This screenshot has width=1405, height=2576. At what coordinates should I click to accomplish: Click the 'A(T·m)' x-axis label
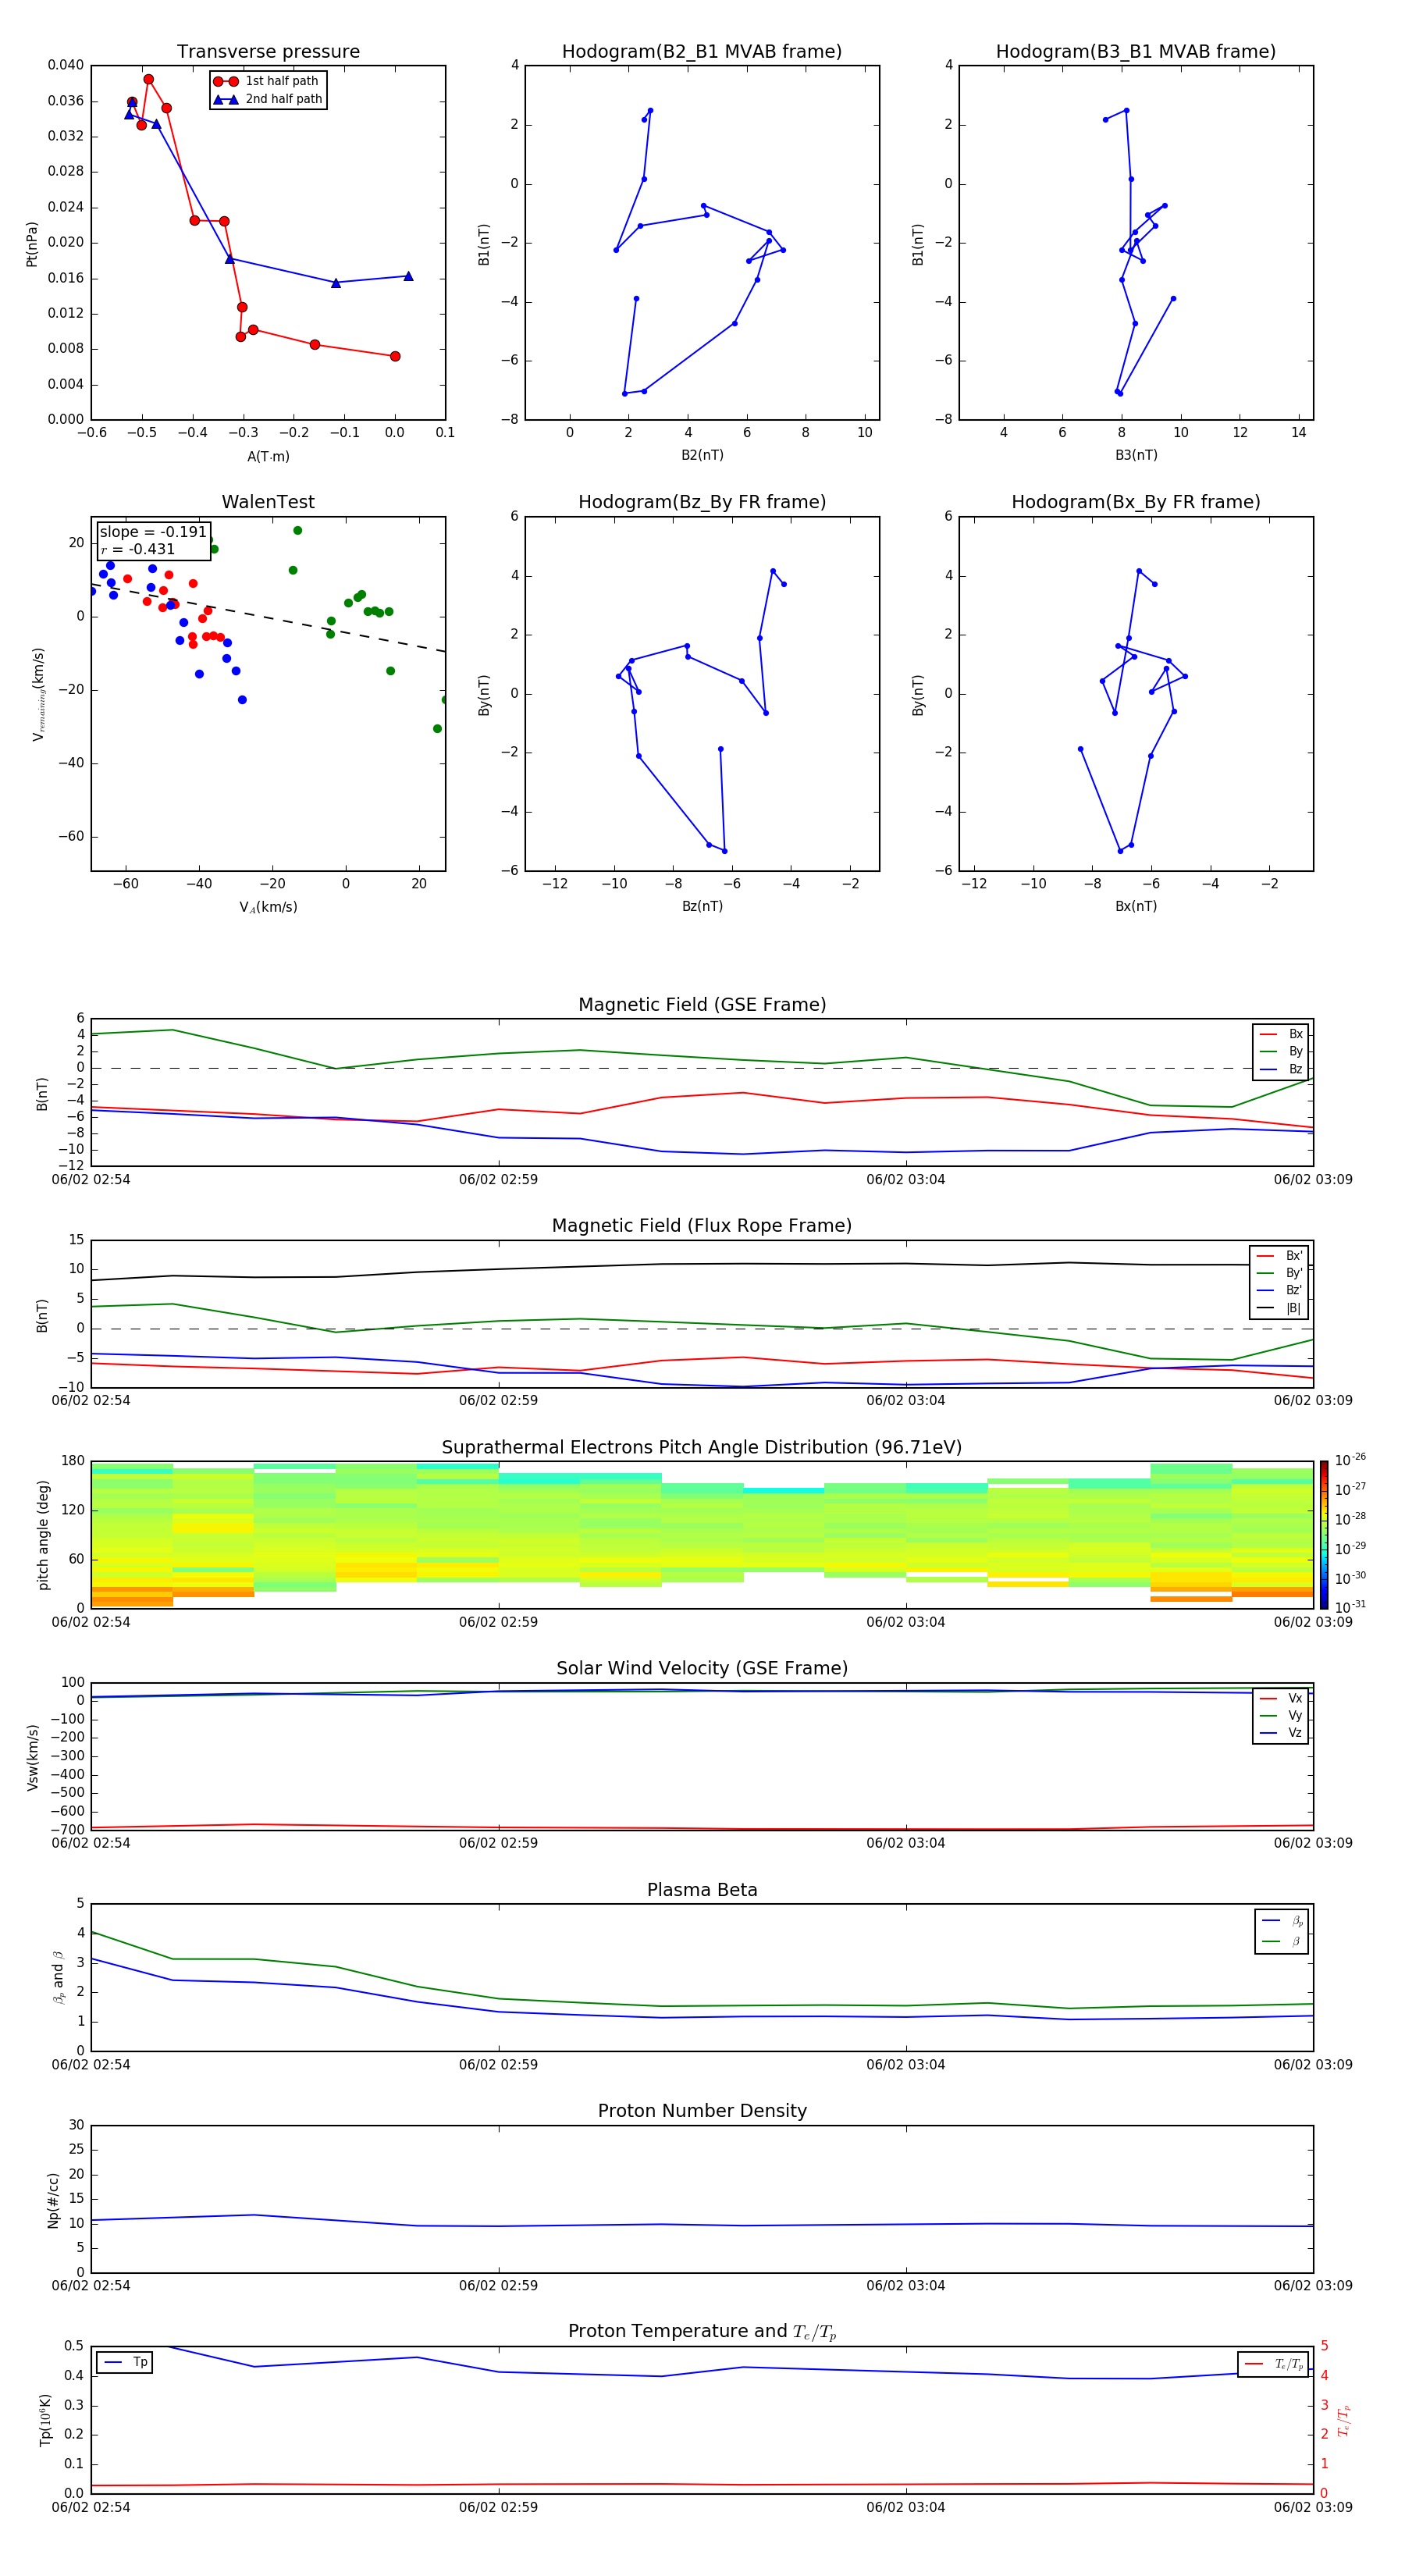[268, 457]
